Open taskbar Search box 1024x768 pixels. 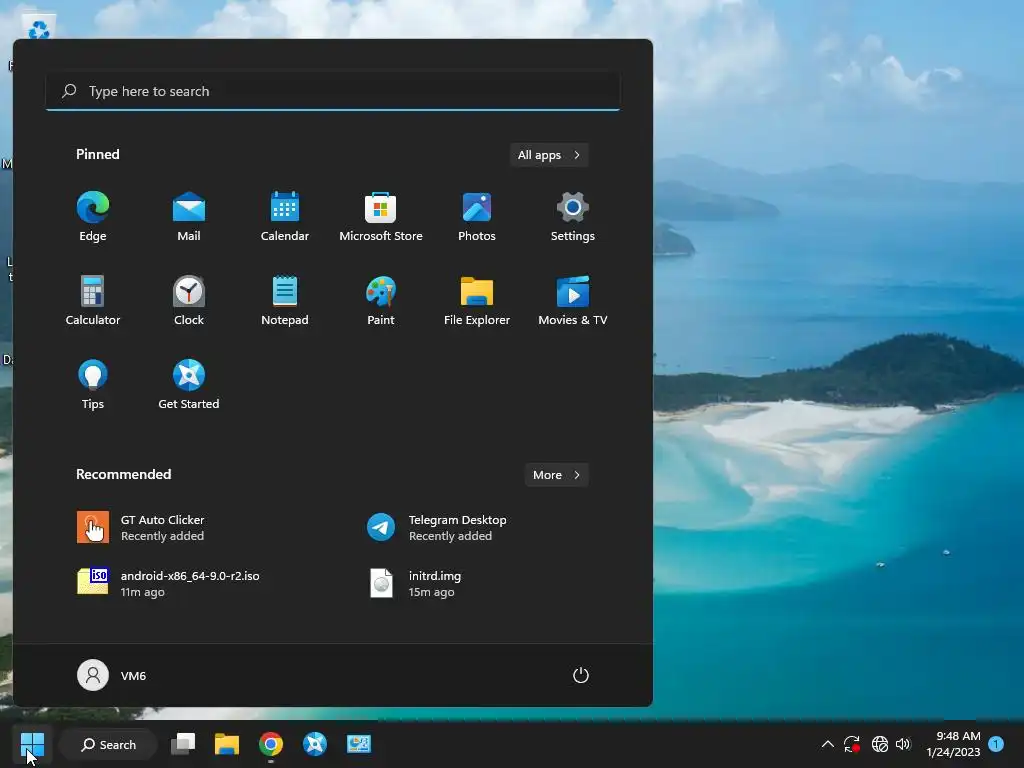pyautogui.click(x=108, y=744)
